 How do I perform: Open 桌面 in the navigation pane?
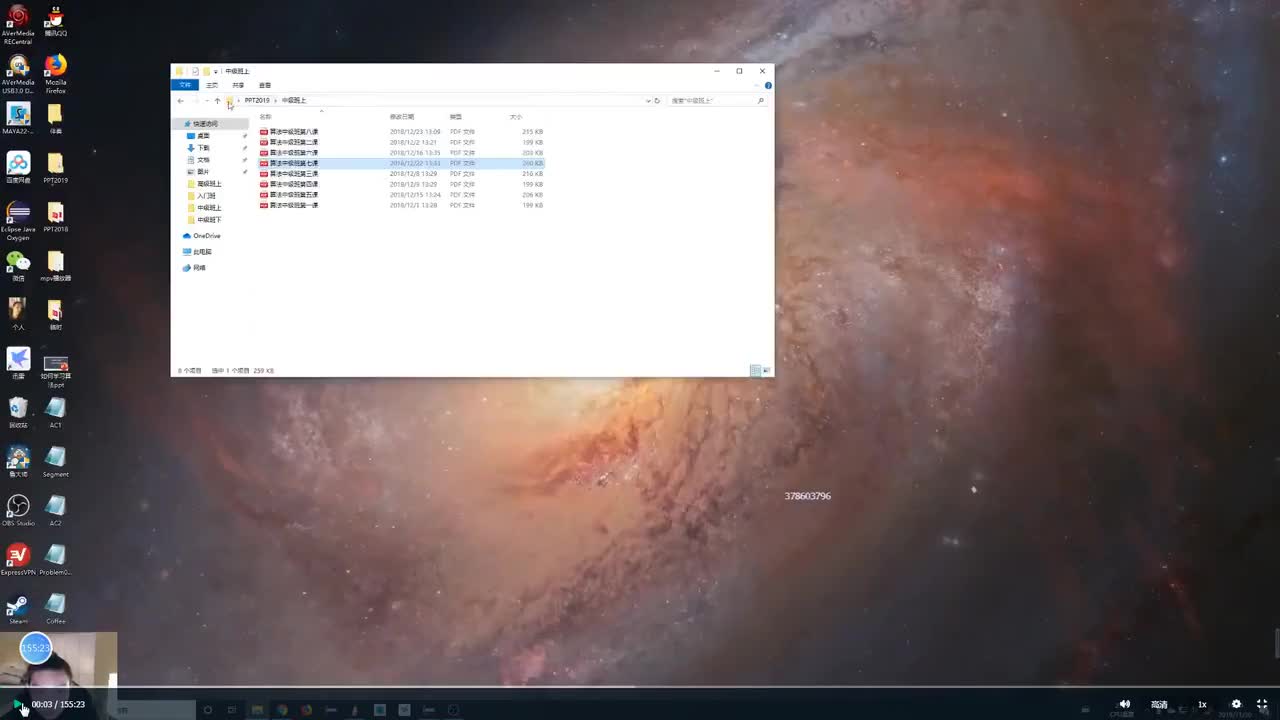coord(203,136)
